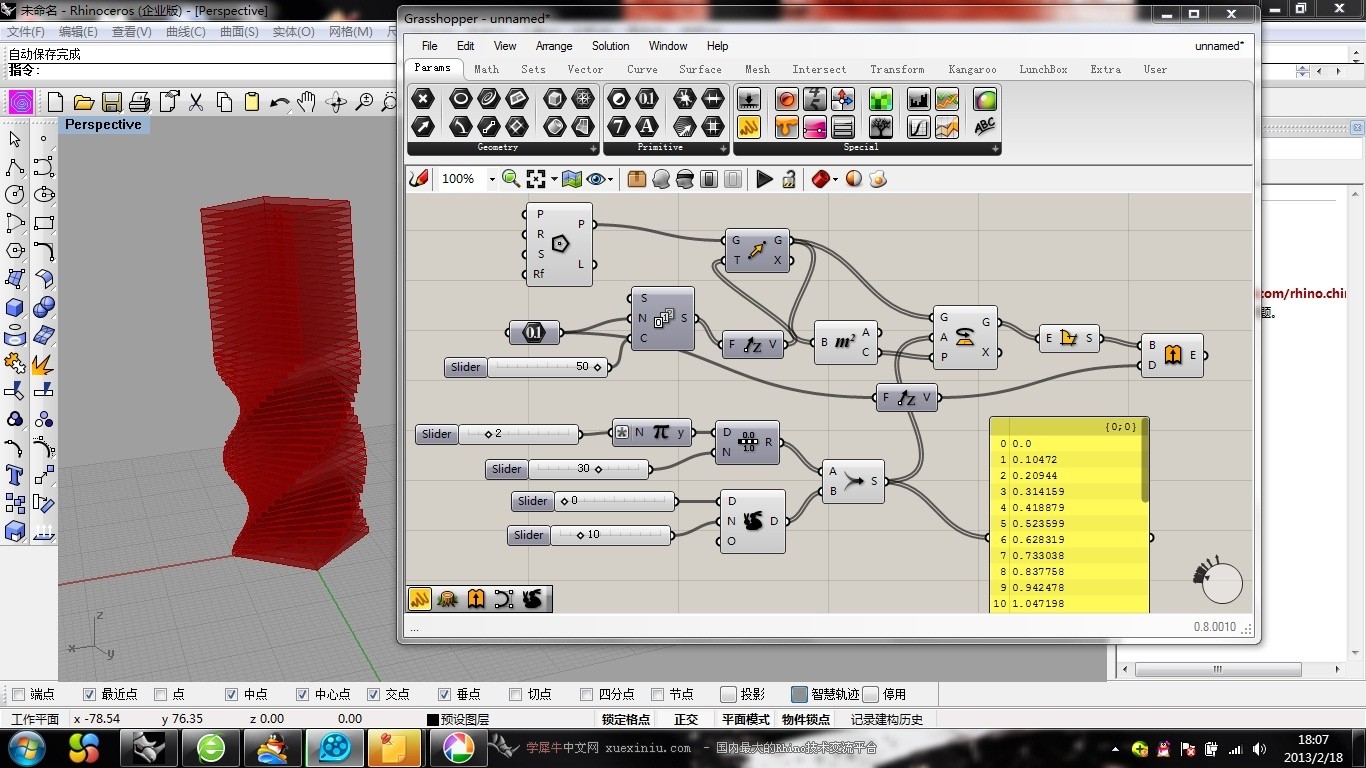Click the purple Grasshopper spiral icon in Rhino
This screenshot has width=1366, height=768.
[x=21, y=102]
